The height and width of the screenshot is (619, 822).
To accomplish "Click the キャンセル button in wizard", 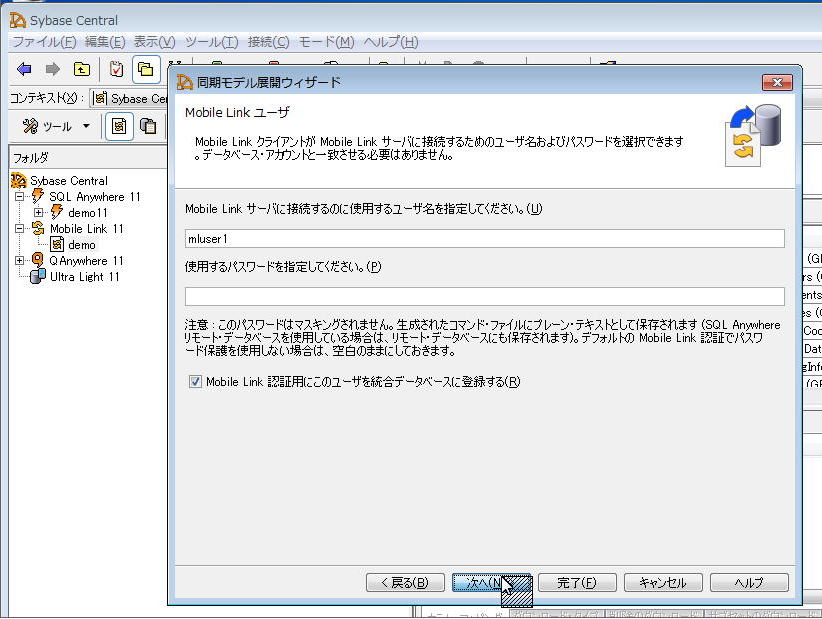I will click(663, 583).
